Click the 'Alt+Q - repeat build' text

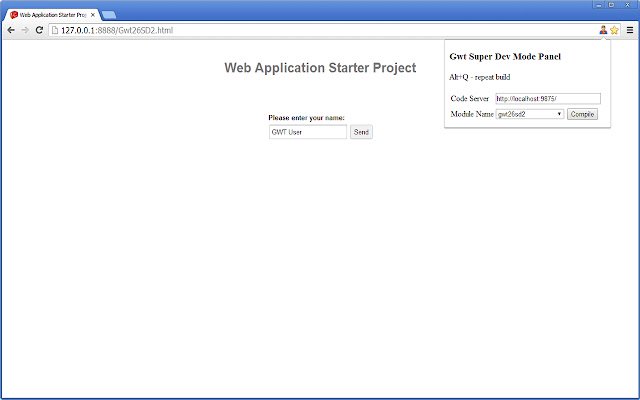point(480,77)
